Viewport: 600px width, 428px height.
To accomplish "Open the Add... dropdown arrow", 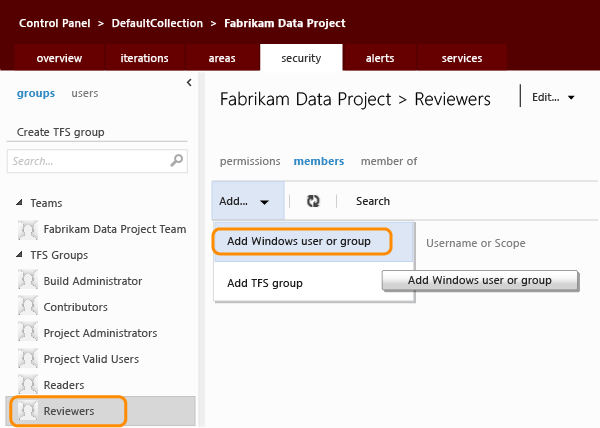I will [264, 202].
